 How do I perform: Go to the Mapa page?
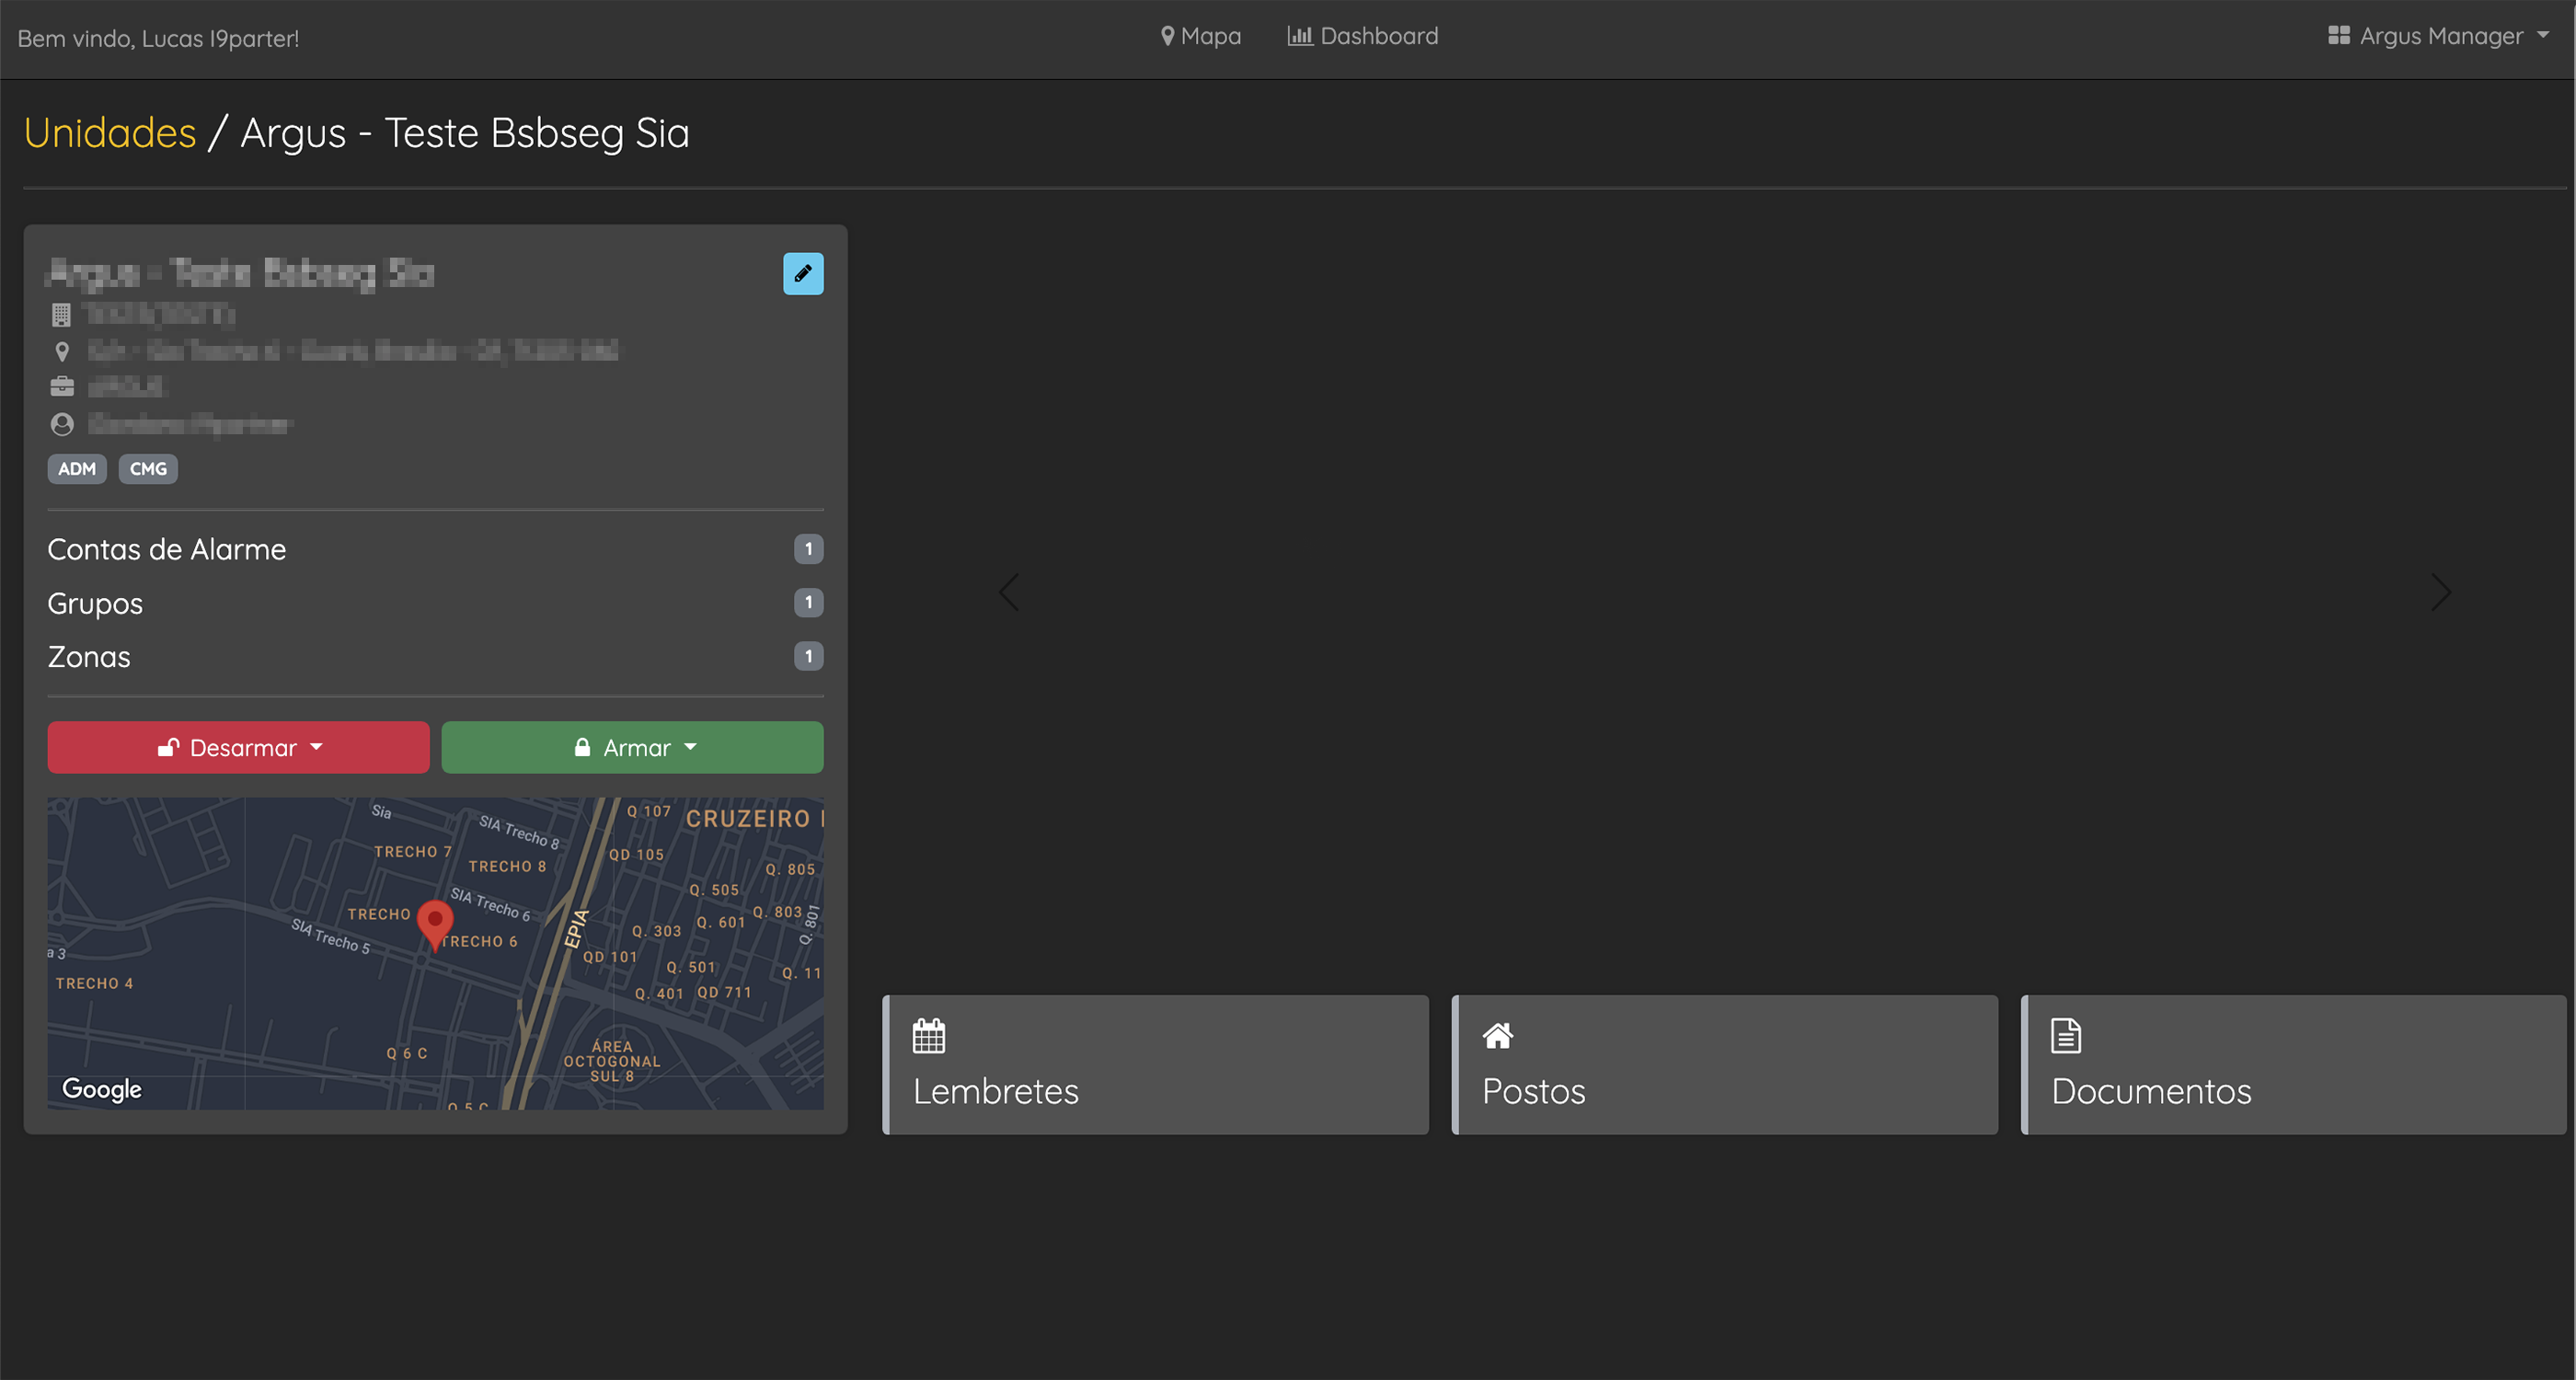[x=1200, y=36]
